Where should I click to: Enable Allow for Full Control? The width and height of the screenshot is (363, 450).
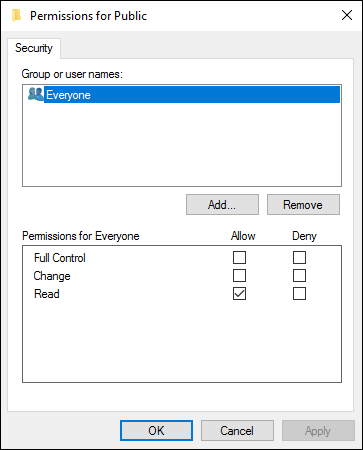coord(239,258)
